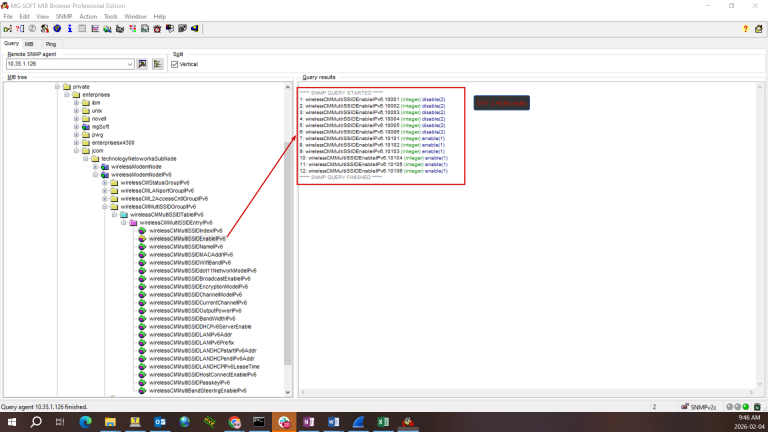
Task: Select wirelessCMMultiSSIDEnableIPv6 in MIB tree
Action: pyautogui.click(x=187, y=239)
